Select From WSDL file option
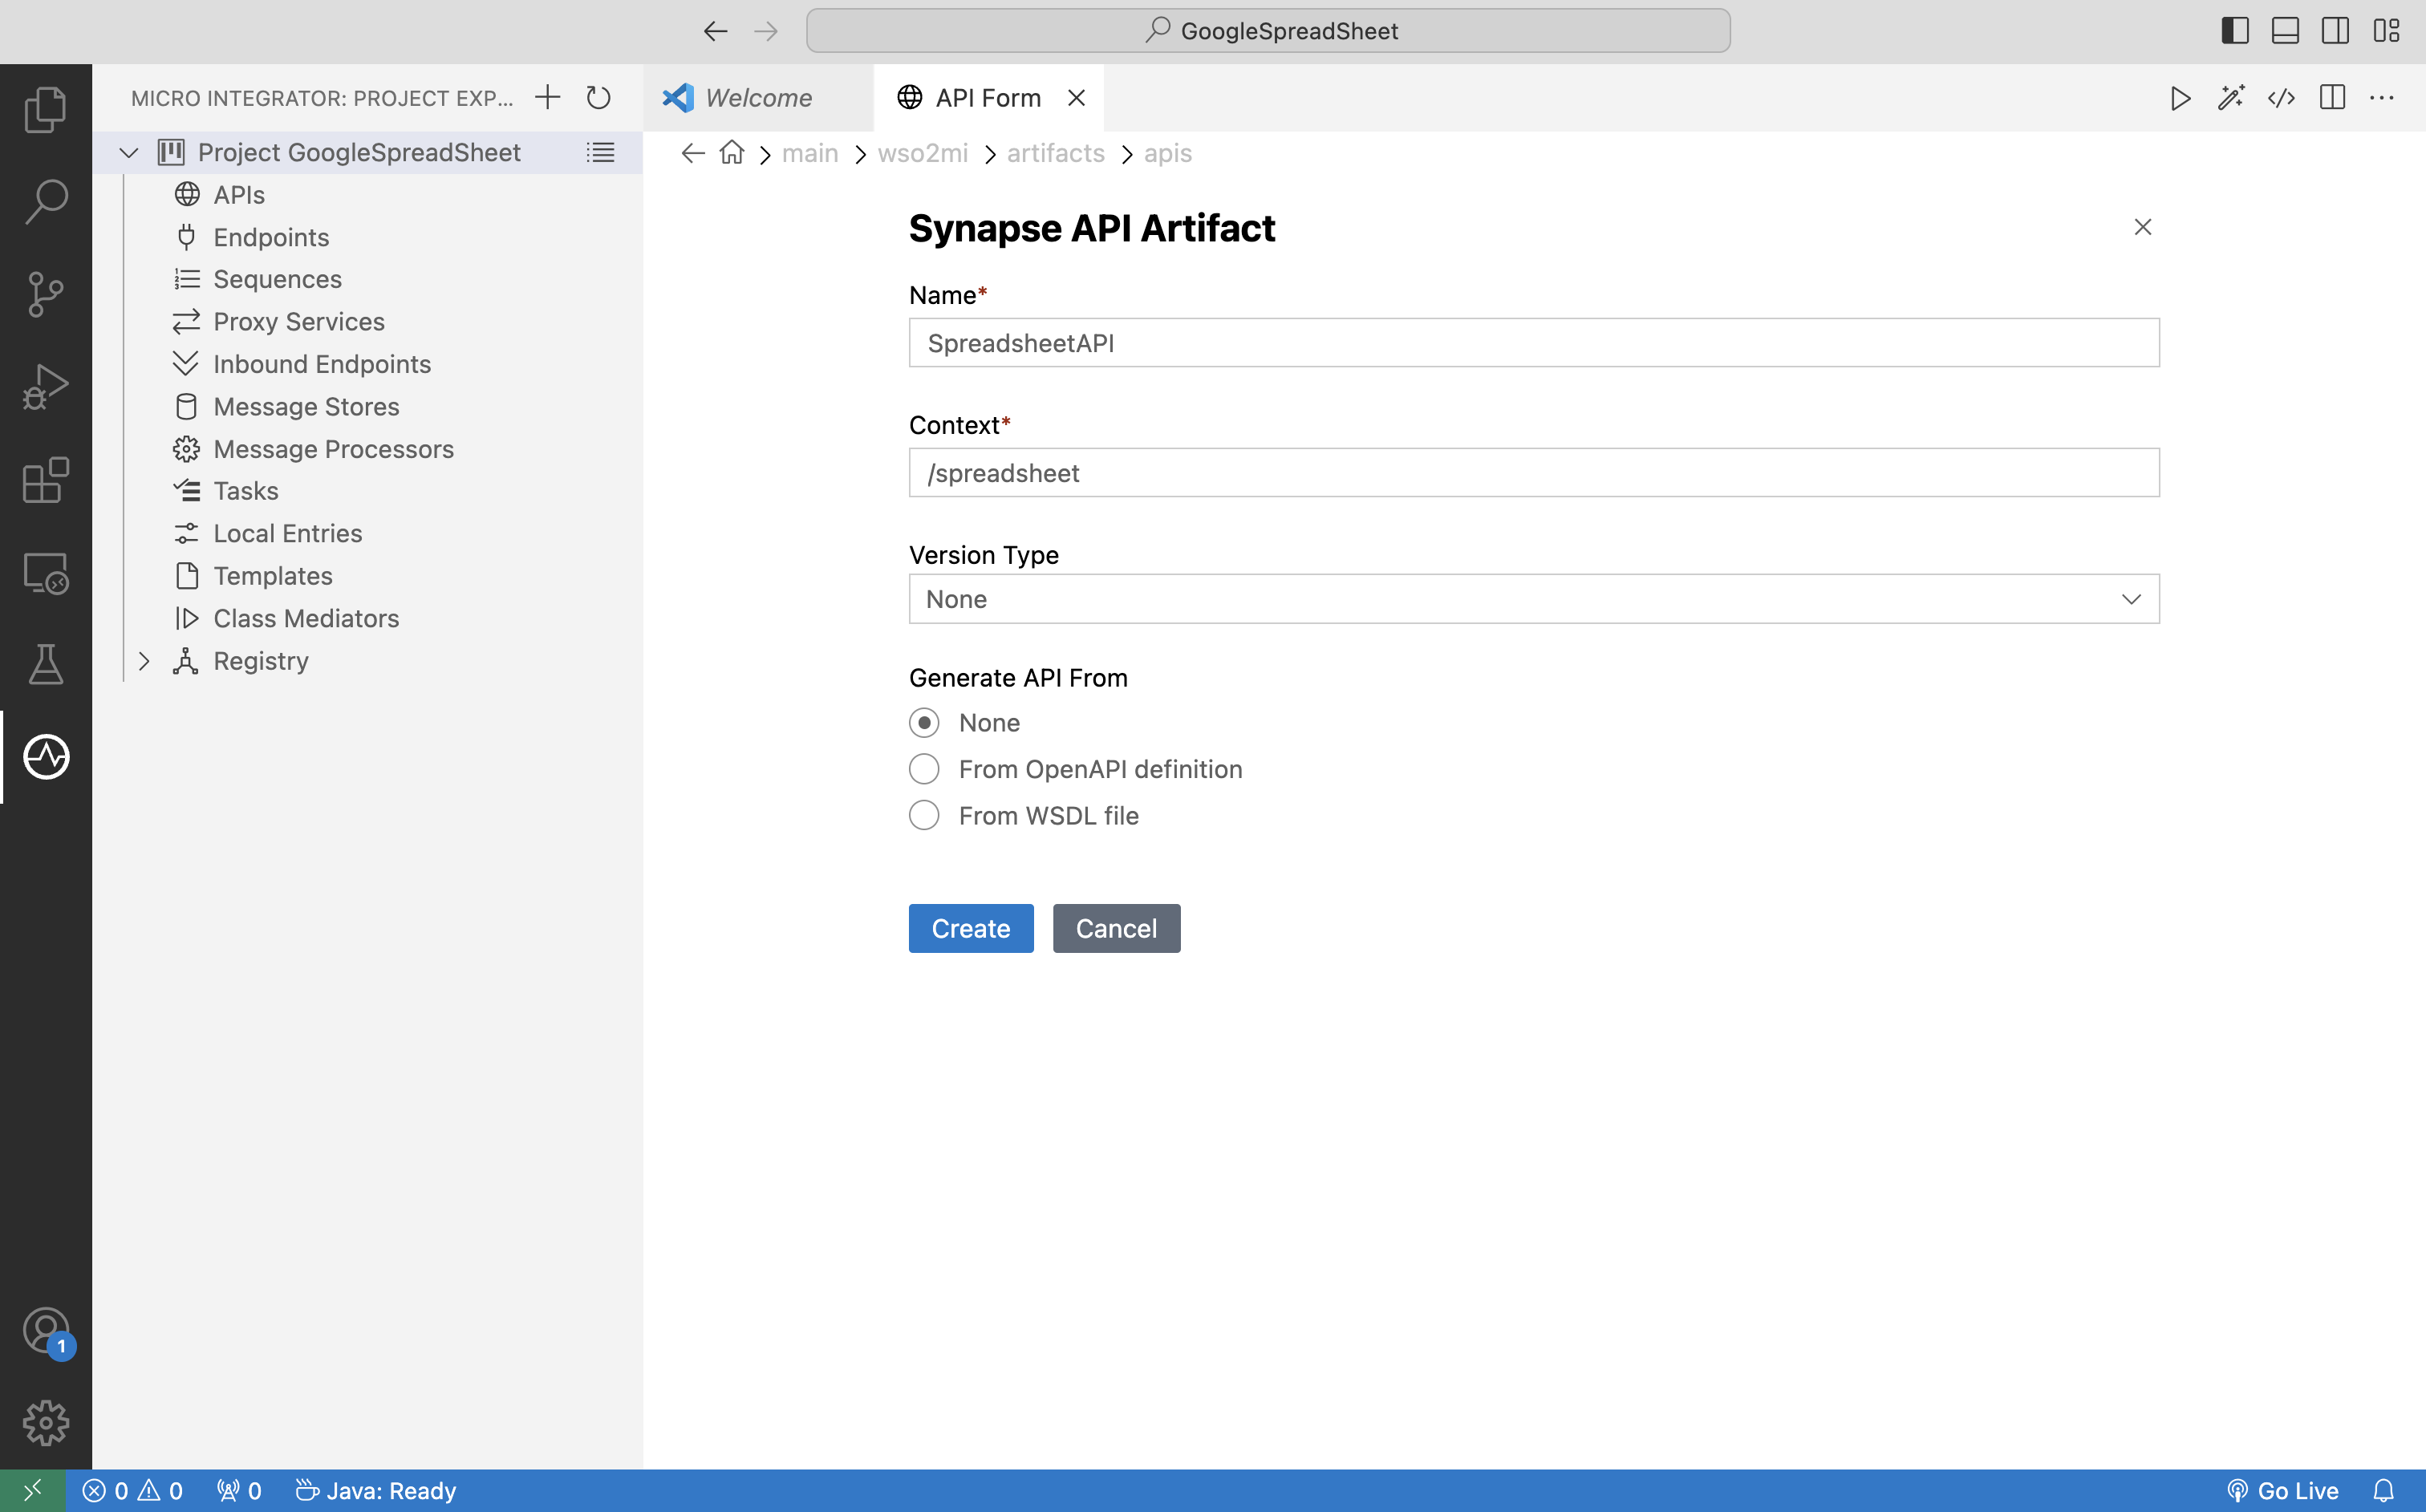Viewport: 2426px width, 1512px height. pyautogui.click(x=924, y=816)
